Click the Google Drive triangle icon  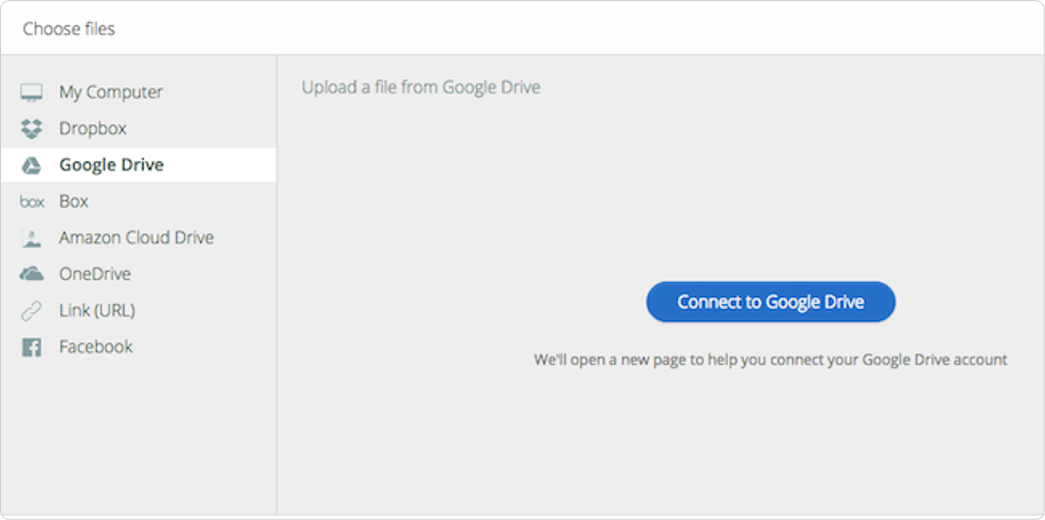(x=31, y=165)
